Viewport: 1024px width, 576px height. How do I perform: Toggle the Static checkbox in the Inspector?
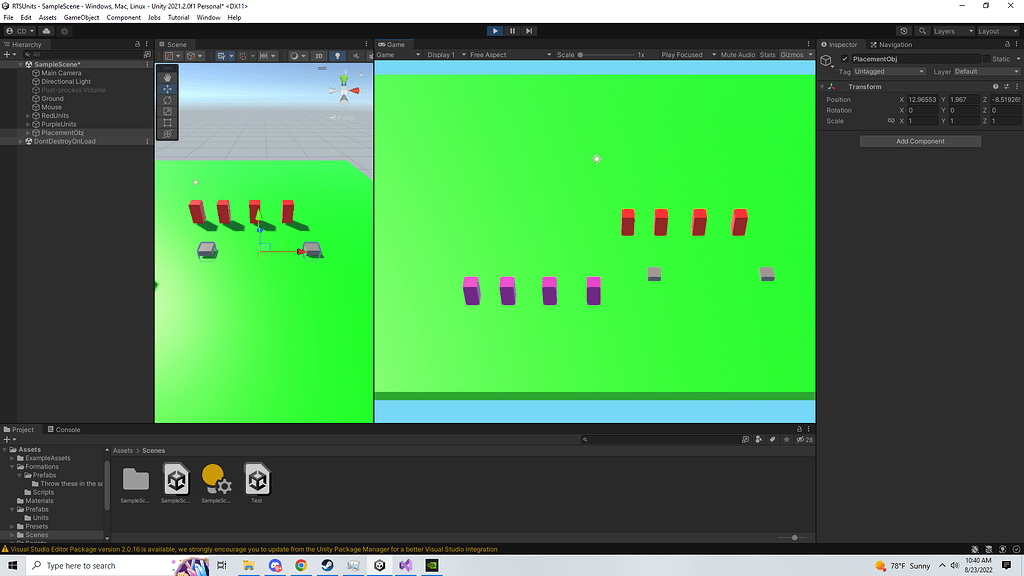pyautogui.click(x=986, y=59)
